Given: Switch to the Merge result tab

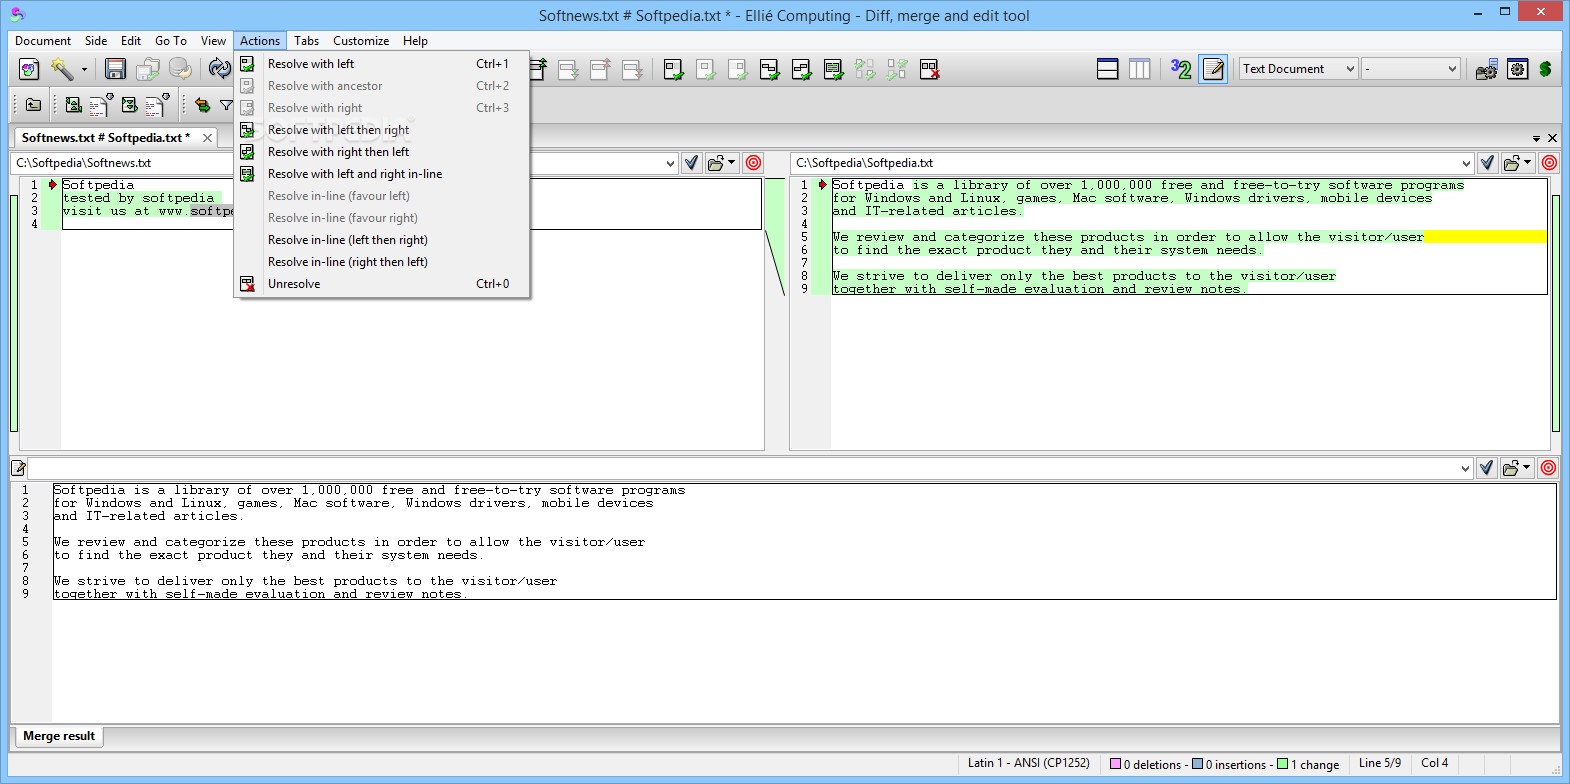Looking at the screenshot, I should click(59, 736).
